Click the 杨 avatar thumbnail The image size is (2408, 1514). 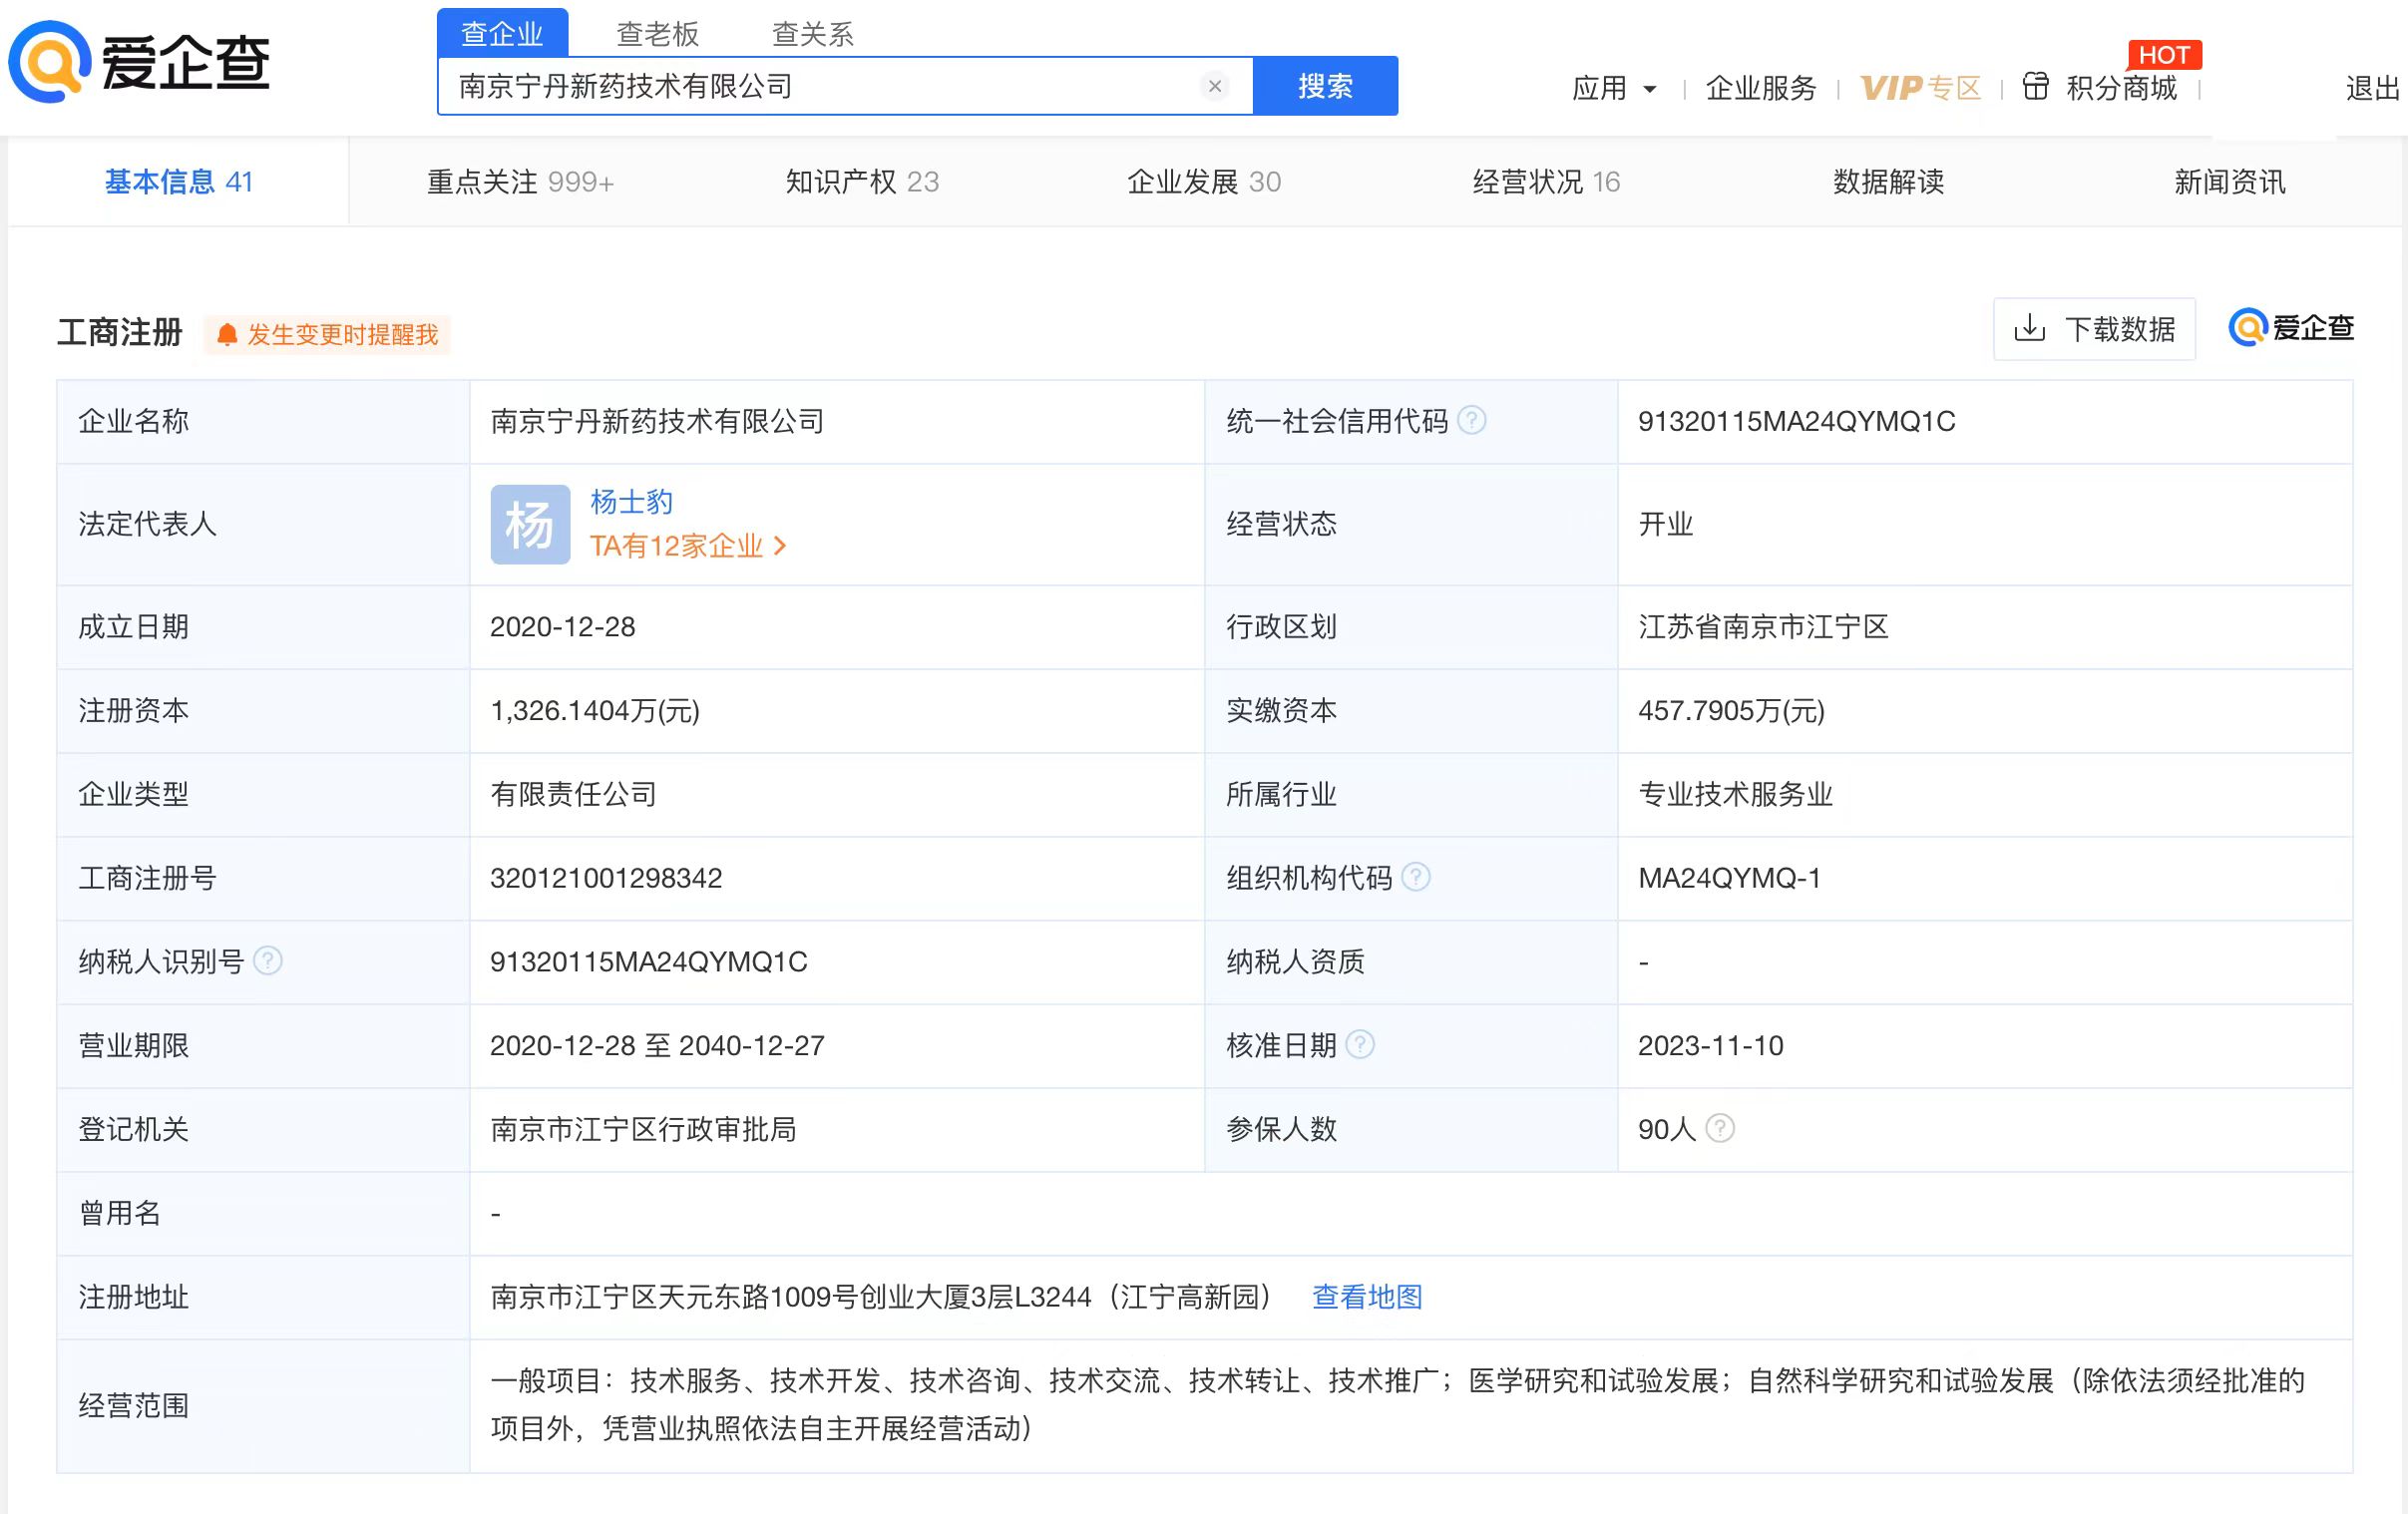tap(530, 525)
